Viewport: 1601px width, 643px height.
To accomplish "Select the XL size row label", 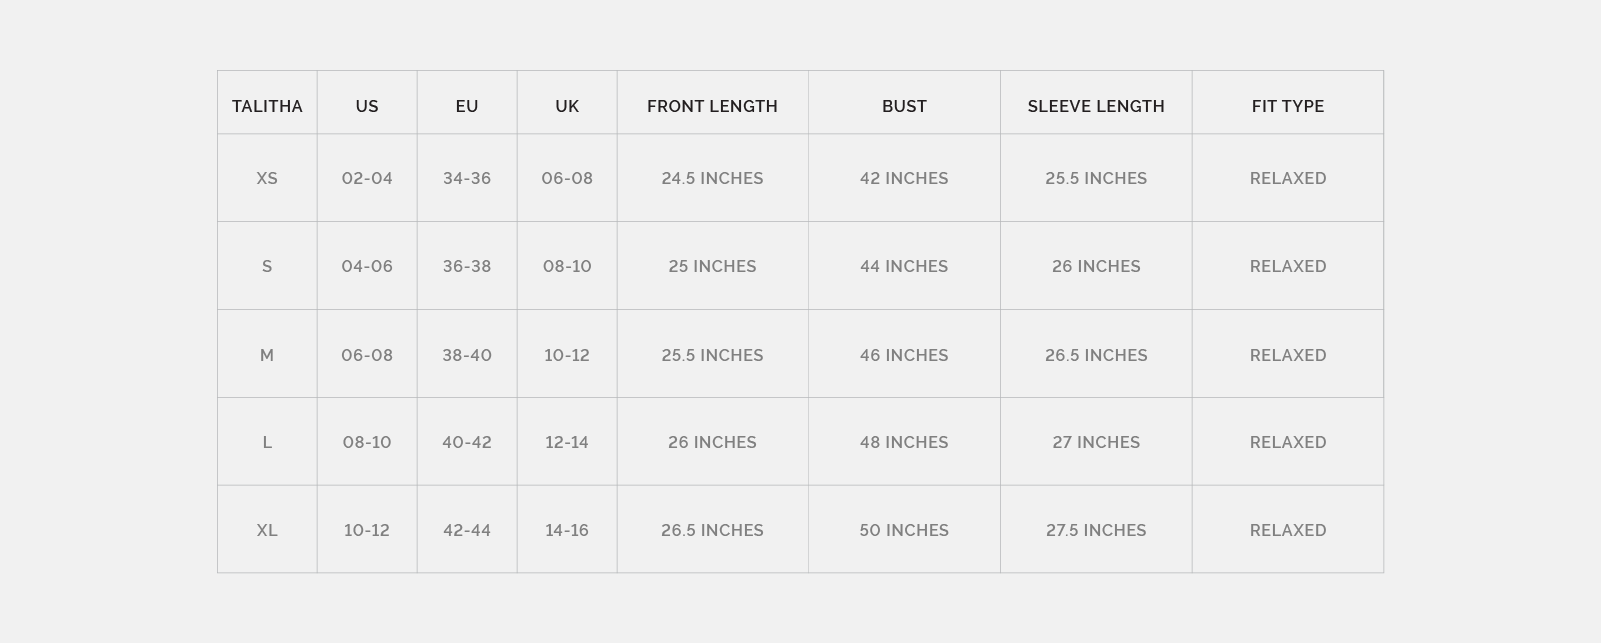I will (x=267, y=530).
